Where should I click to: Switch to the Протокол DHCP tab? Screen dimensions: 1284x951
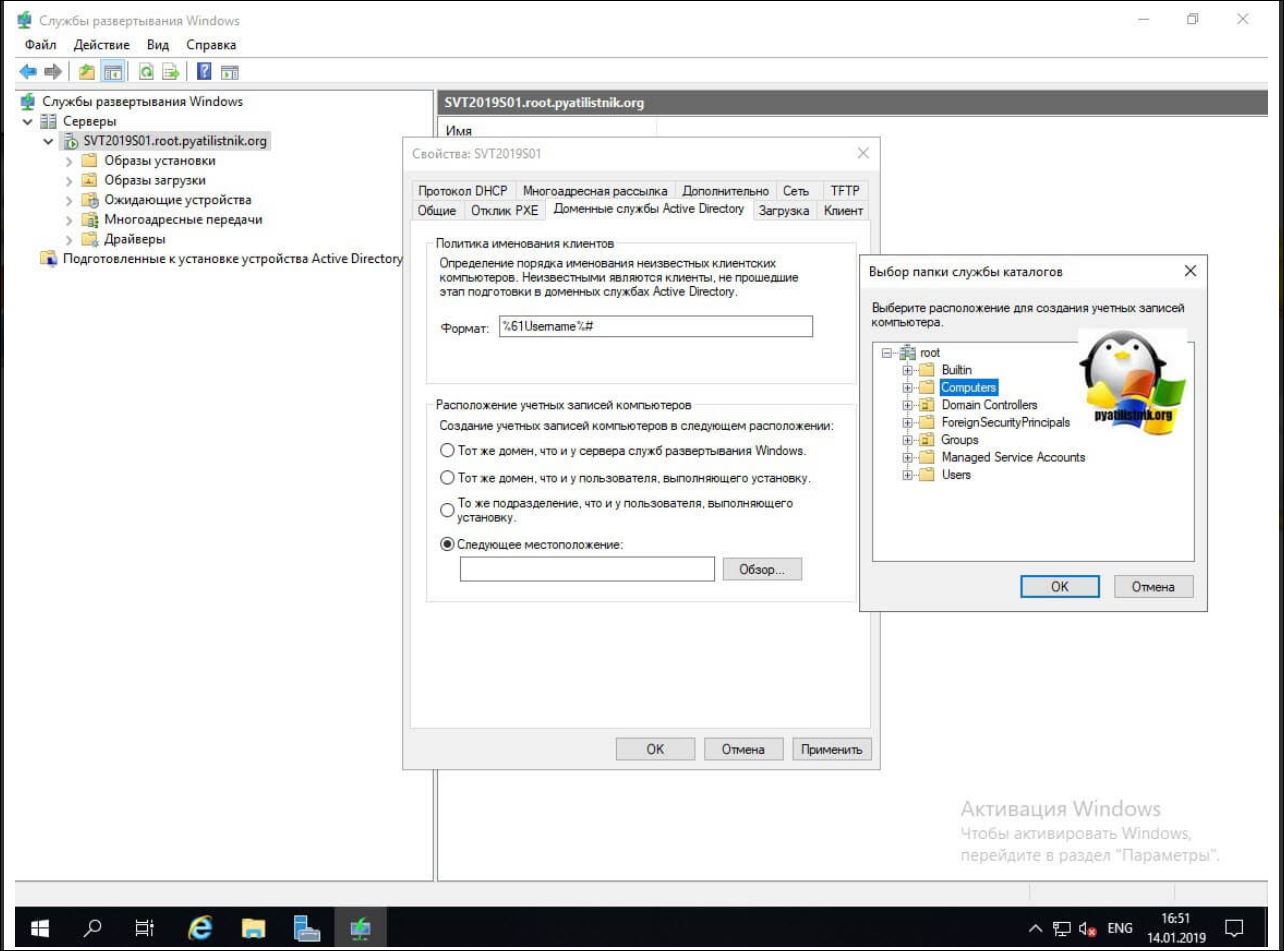[x=463, y=191]
